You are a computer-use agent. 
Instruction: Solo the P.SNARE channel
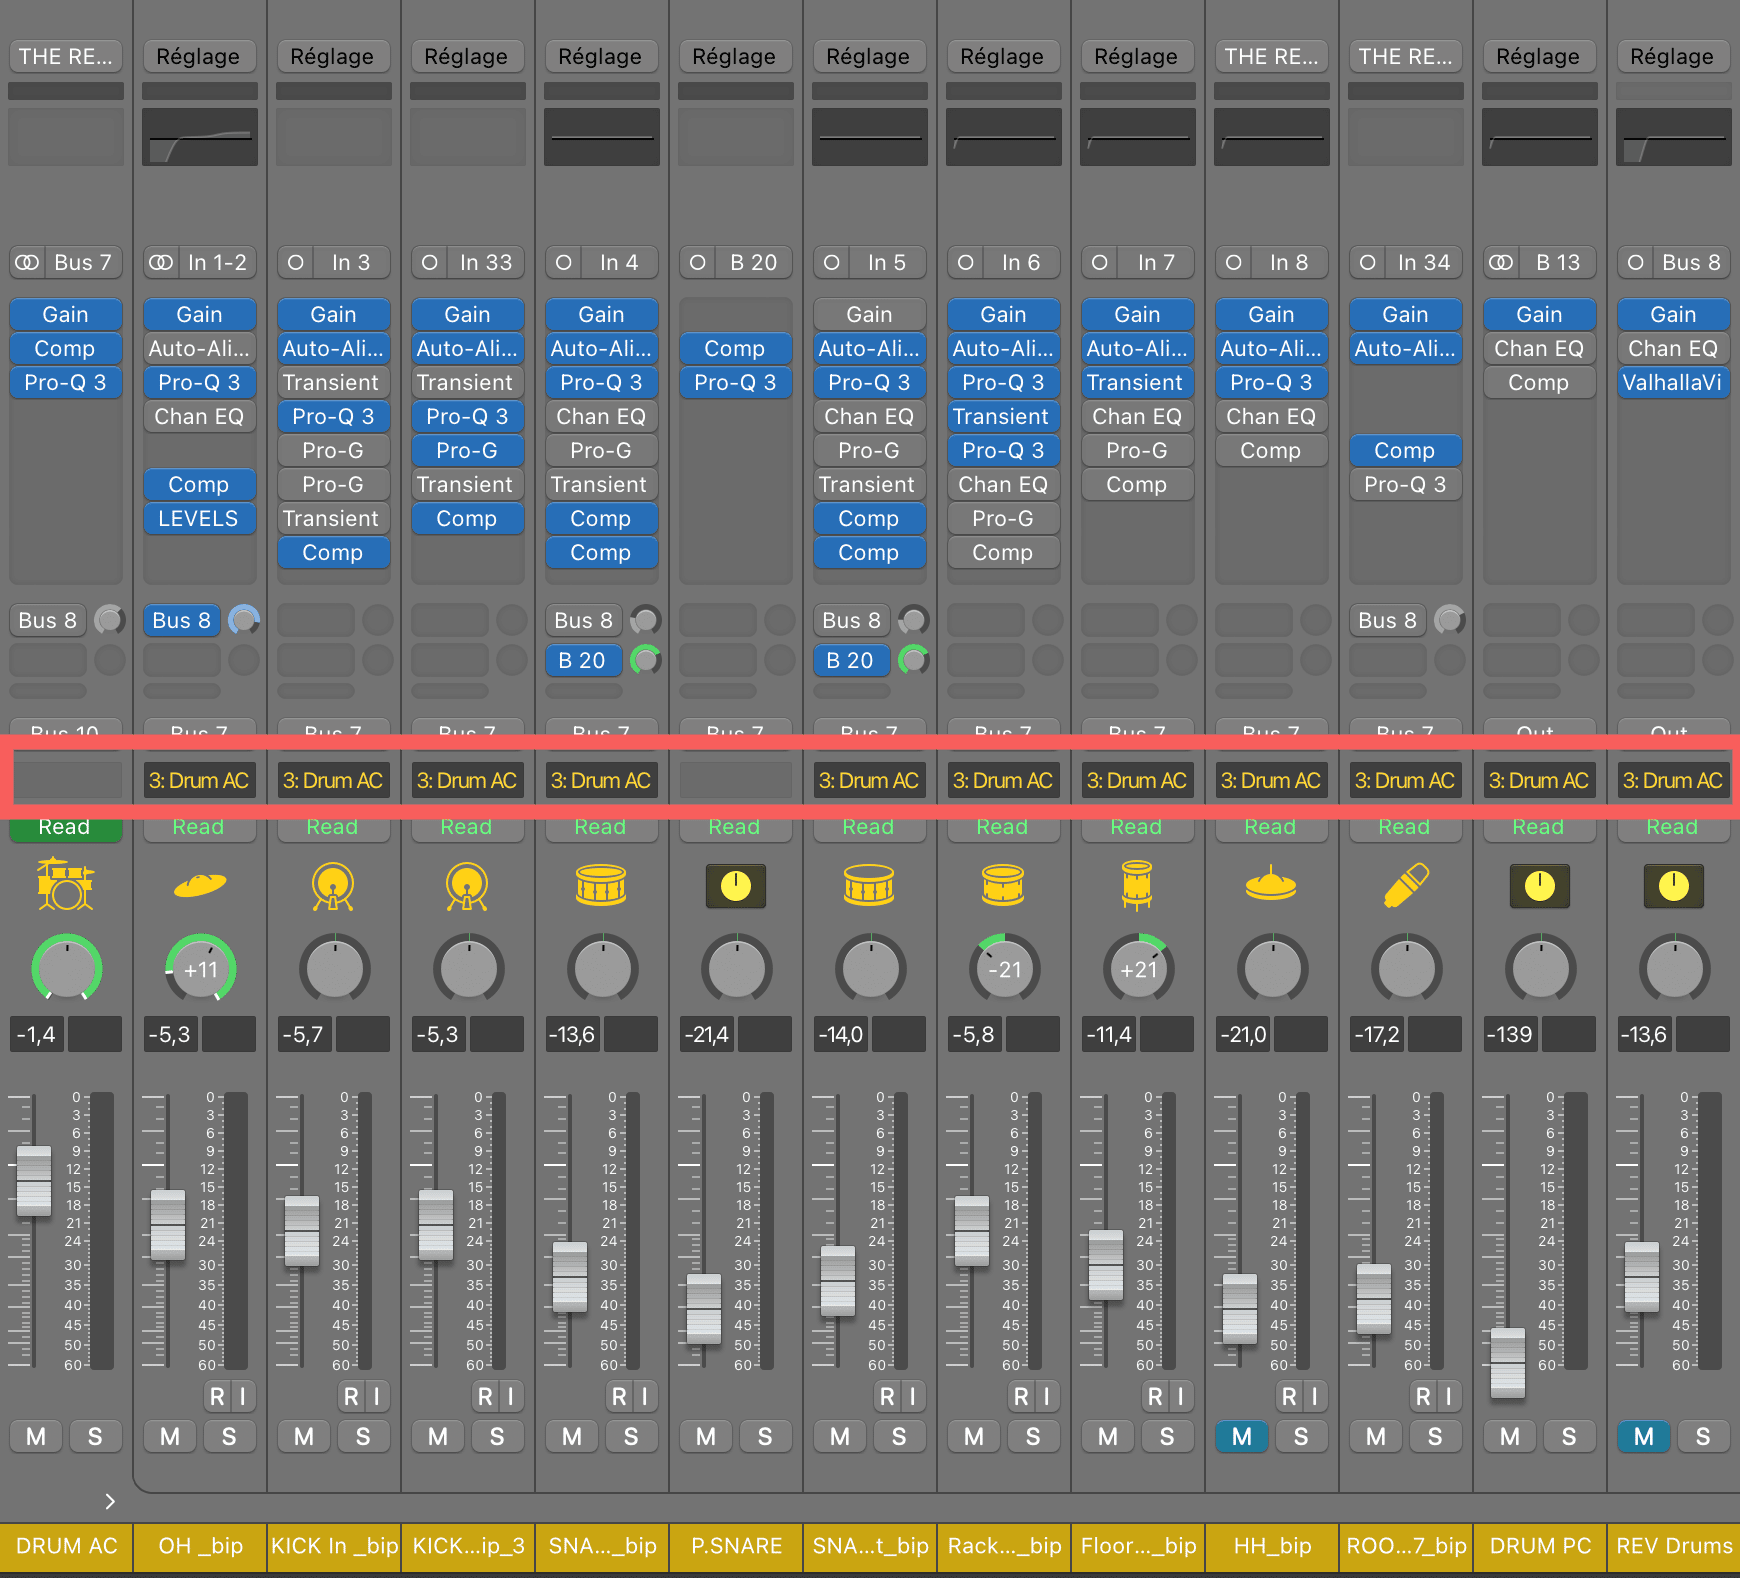765,1436
